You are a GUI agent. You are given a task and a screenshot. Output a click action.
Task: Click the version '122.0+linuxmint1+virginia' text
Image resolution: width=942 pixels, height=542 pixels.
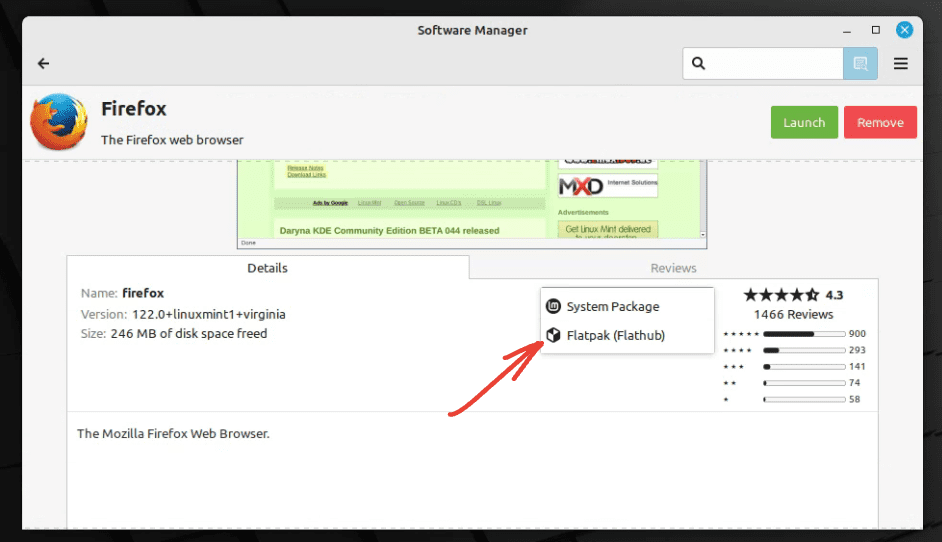(x=208, y=314)
